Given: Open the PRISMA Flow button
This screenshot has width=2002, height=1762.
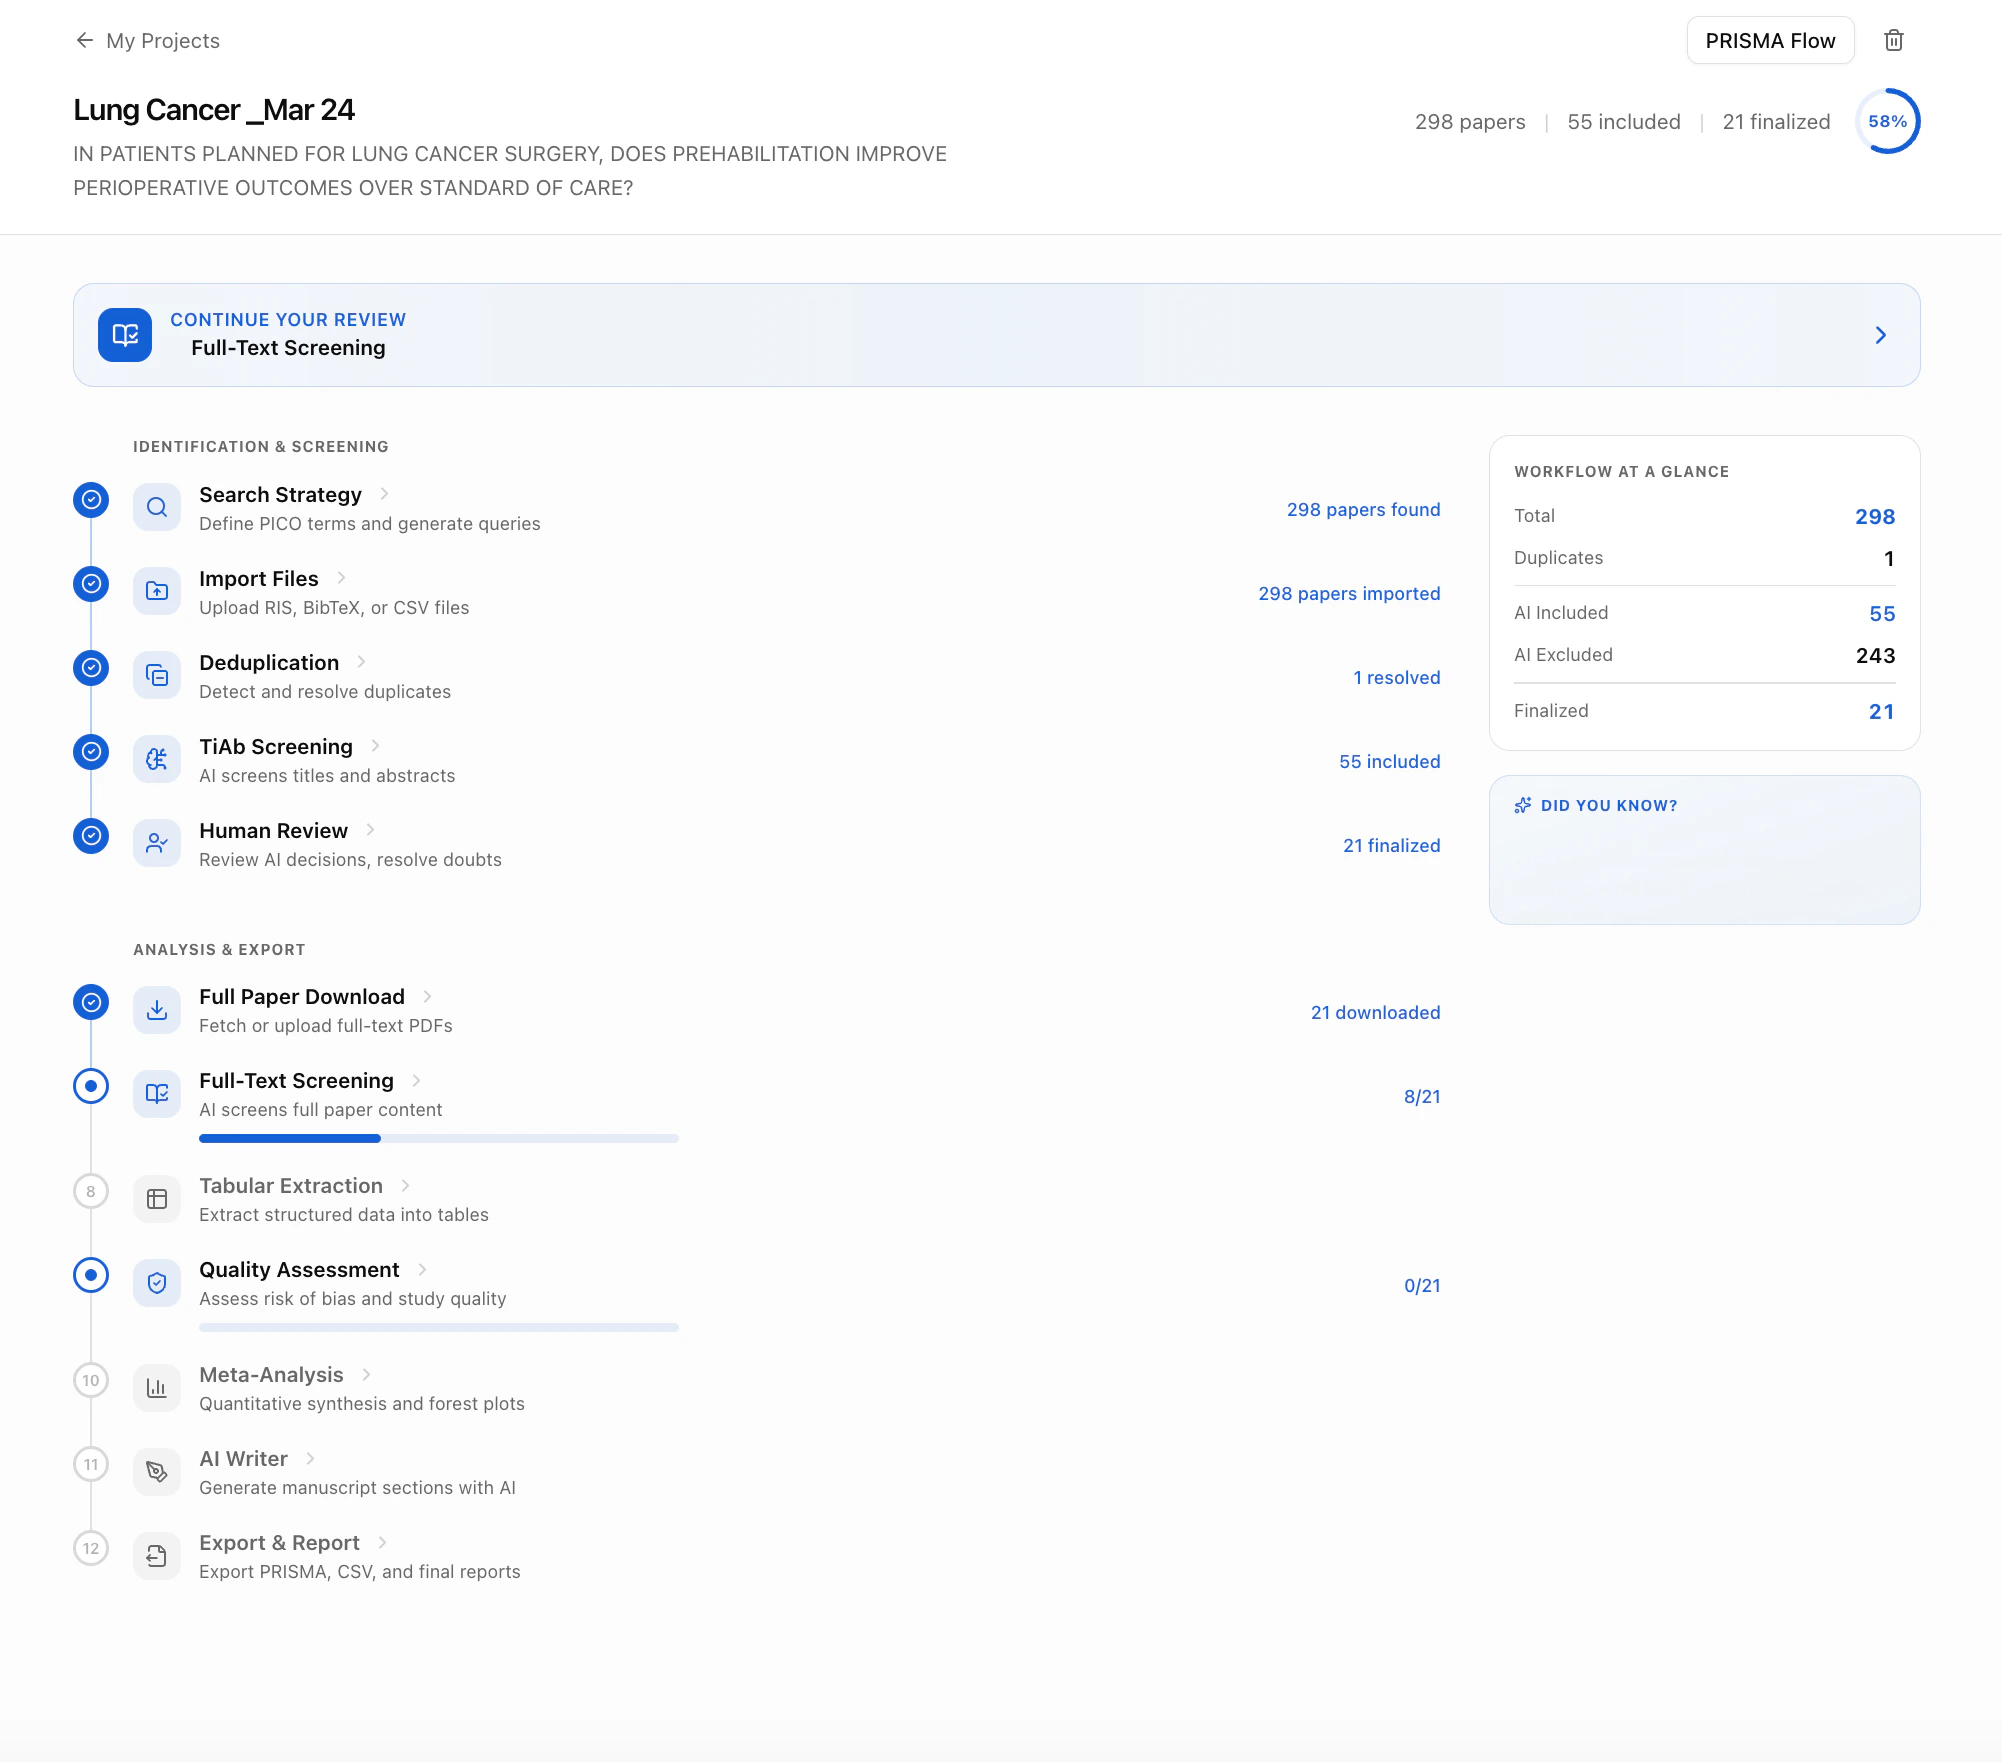Looking at the screenshot, I should pyautogui.click(x=1769, y=41).
